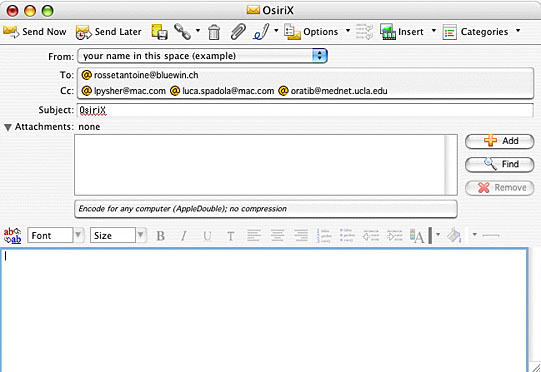The image size is (541, 372).
Task: Open the Insert dropdown arrow
Action: click(x=434, y=31)
